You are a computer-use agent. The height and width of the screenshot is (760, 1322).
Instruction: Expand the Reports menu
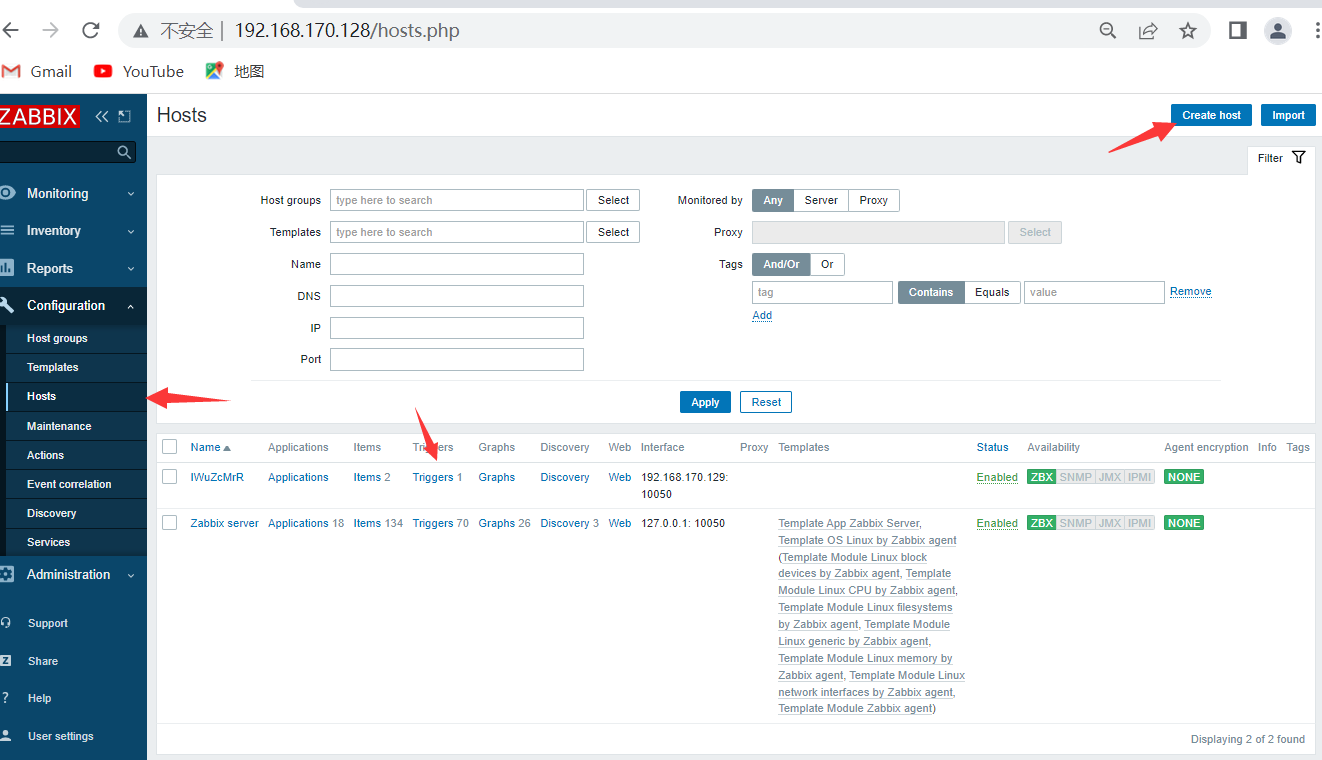(x=73, y=268)
